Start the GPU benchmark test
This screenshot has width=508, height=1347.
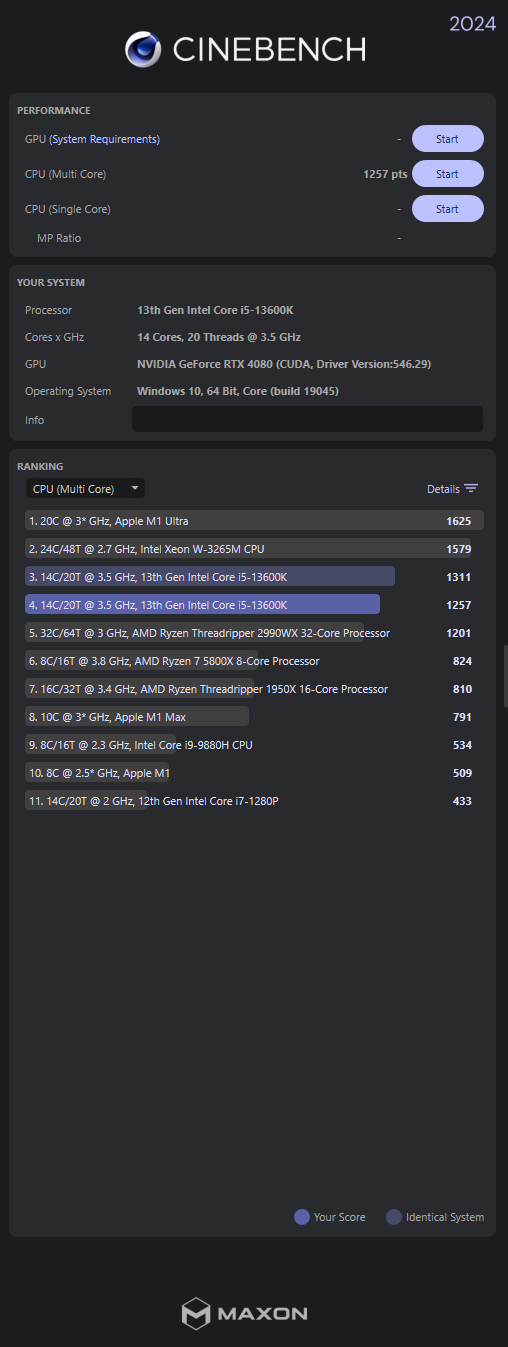coord(447,139)
